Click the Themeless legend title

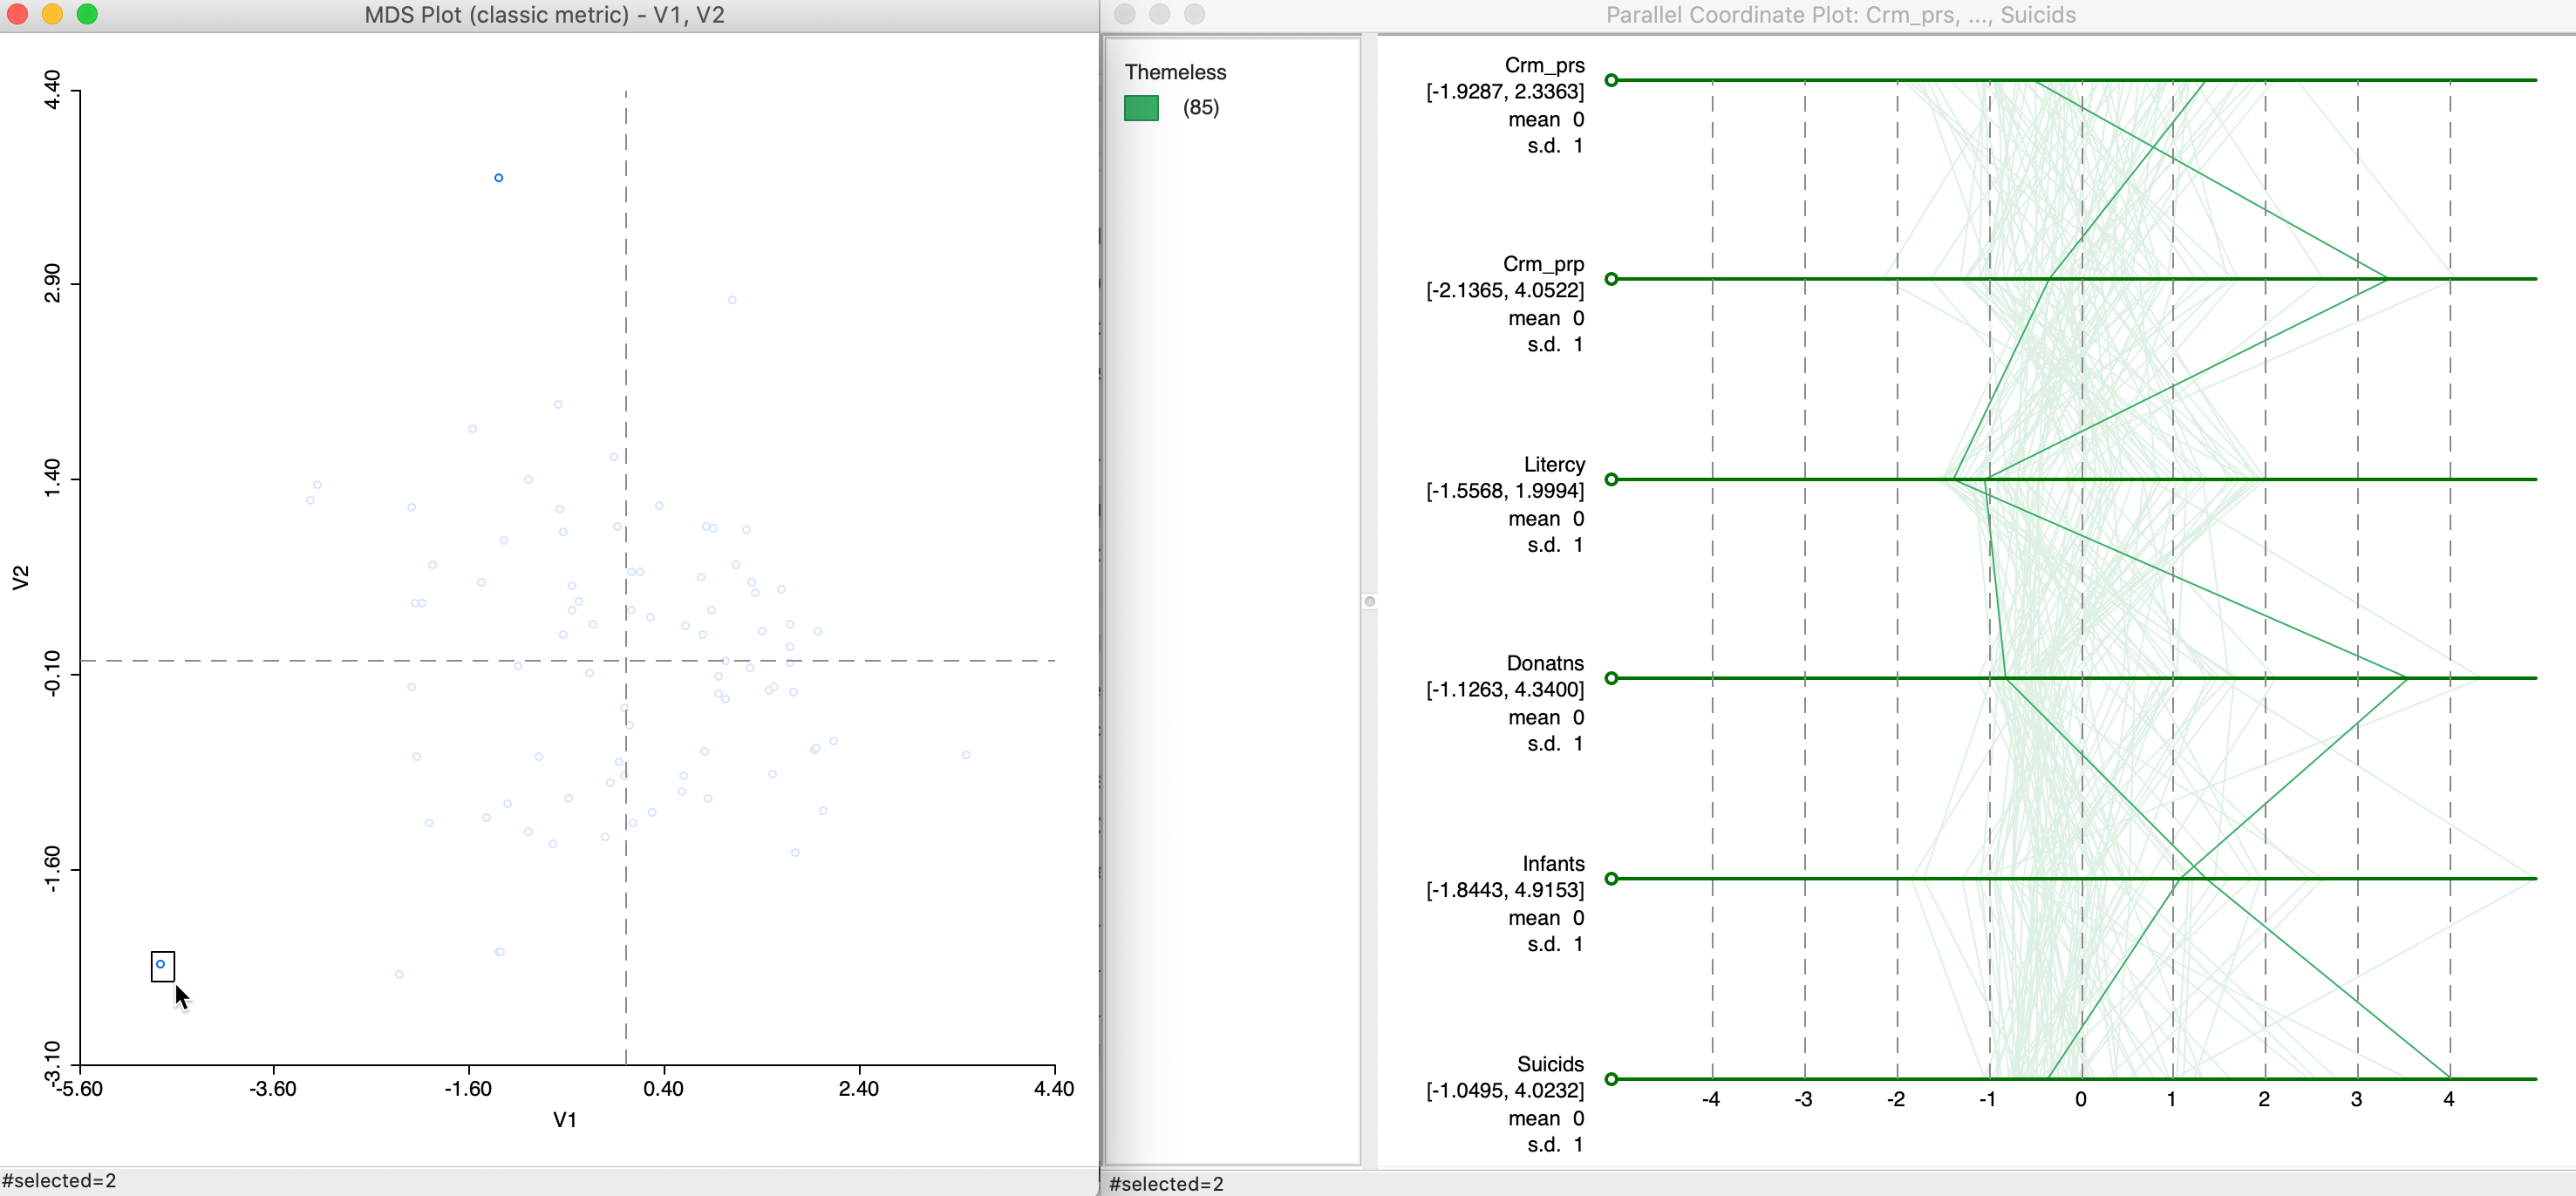point(1175,72)
